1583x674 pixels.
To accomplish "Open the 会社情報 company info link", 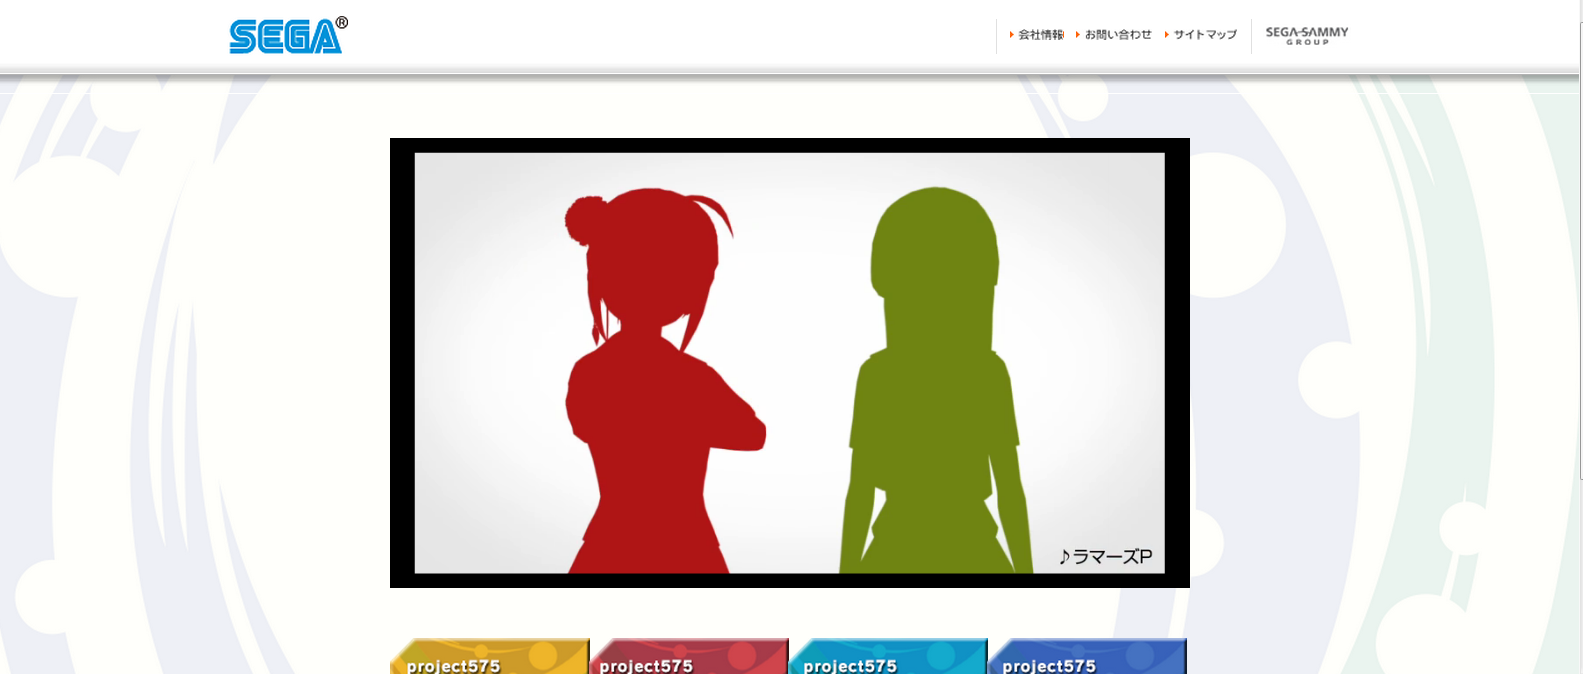I will 1041,35.
